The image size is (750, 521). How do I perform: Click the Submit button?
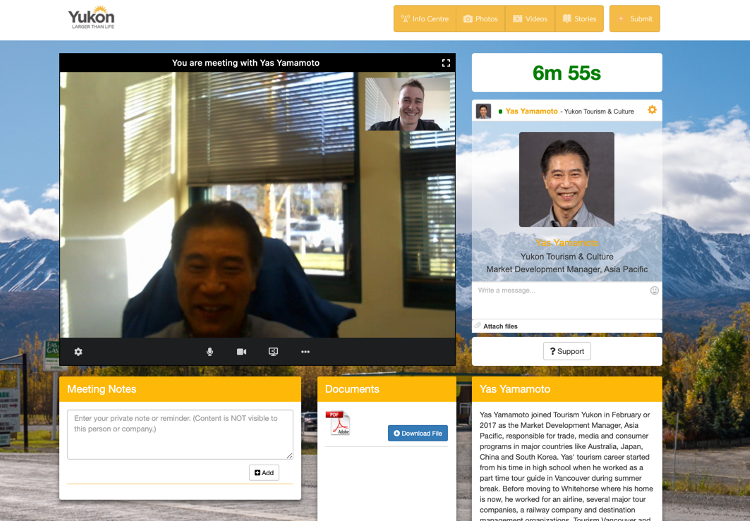coord(635,19)
